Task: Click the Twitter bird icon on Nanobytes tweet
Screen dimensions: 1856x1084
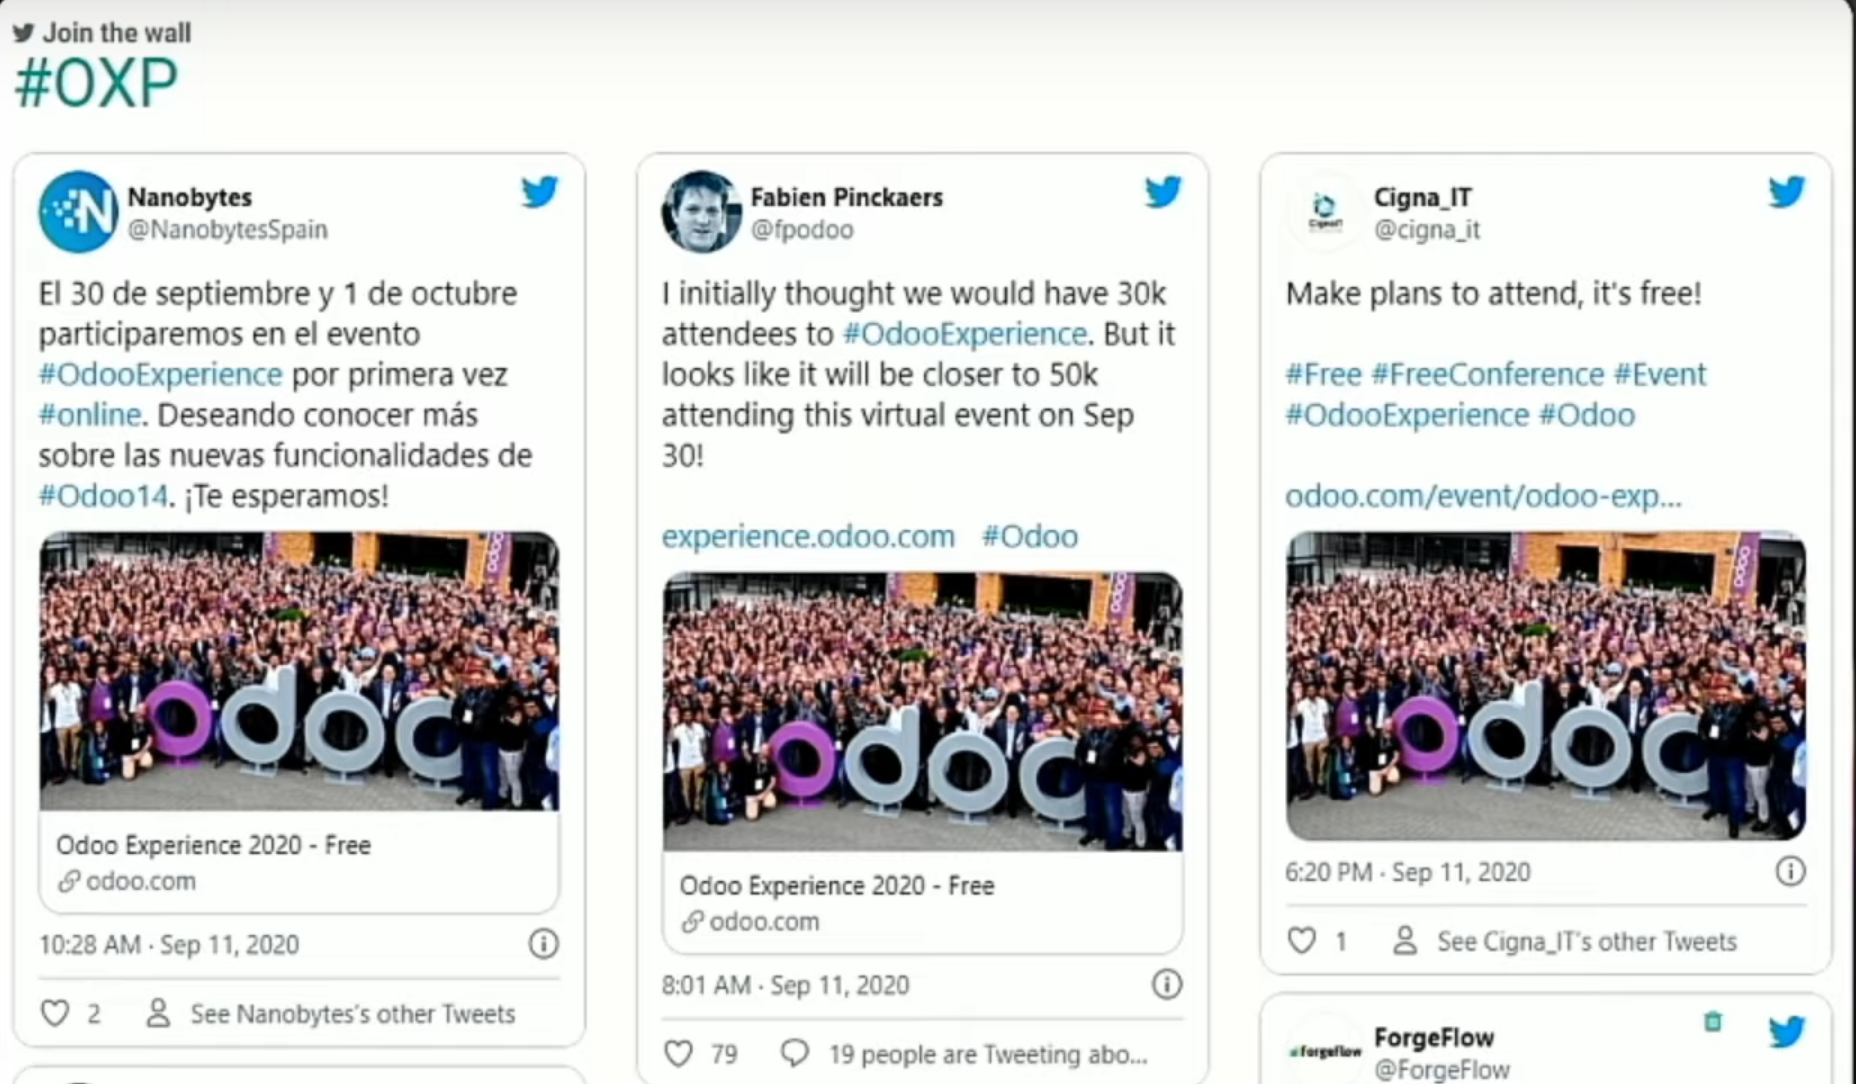Action: (x=540, y=191)
